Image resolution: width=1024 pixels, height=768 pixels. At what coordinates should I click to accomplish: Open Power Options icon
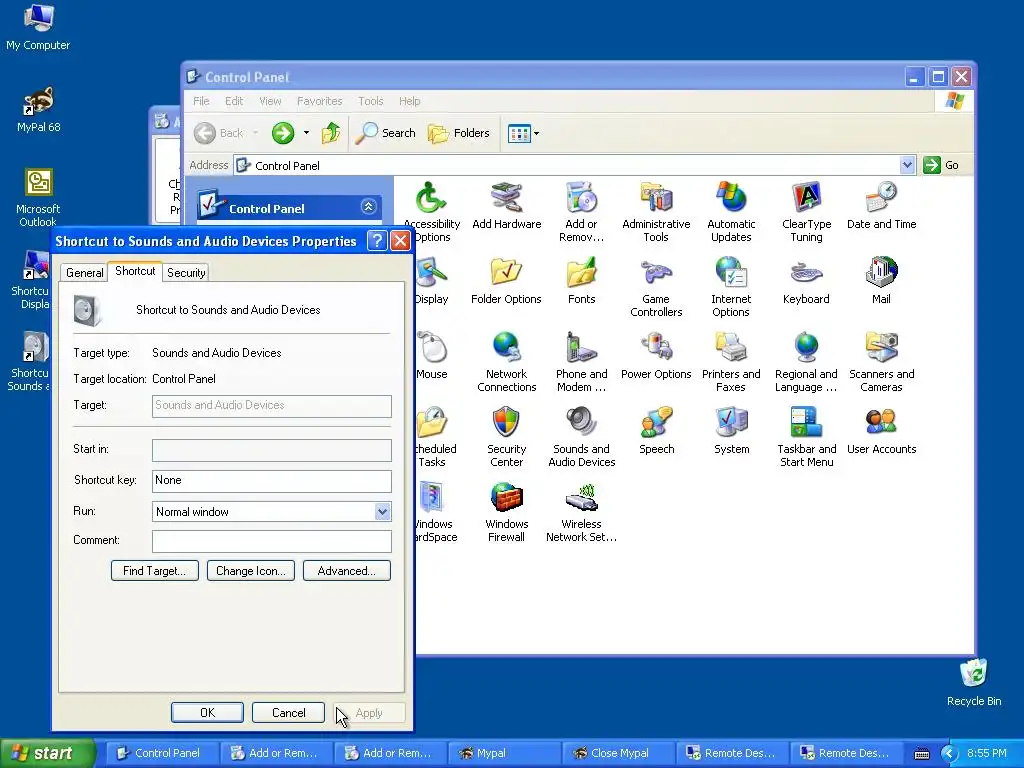pos(656,356)
